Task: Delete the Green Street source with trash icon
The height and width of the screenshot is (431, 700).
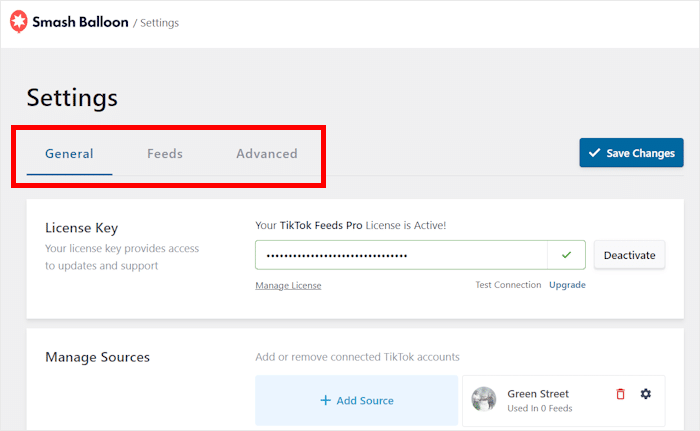Action: [x=620, y=394]
